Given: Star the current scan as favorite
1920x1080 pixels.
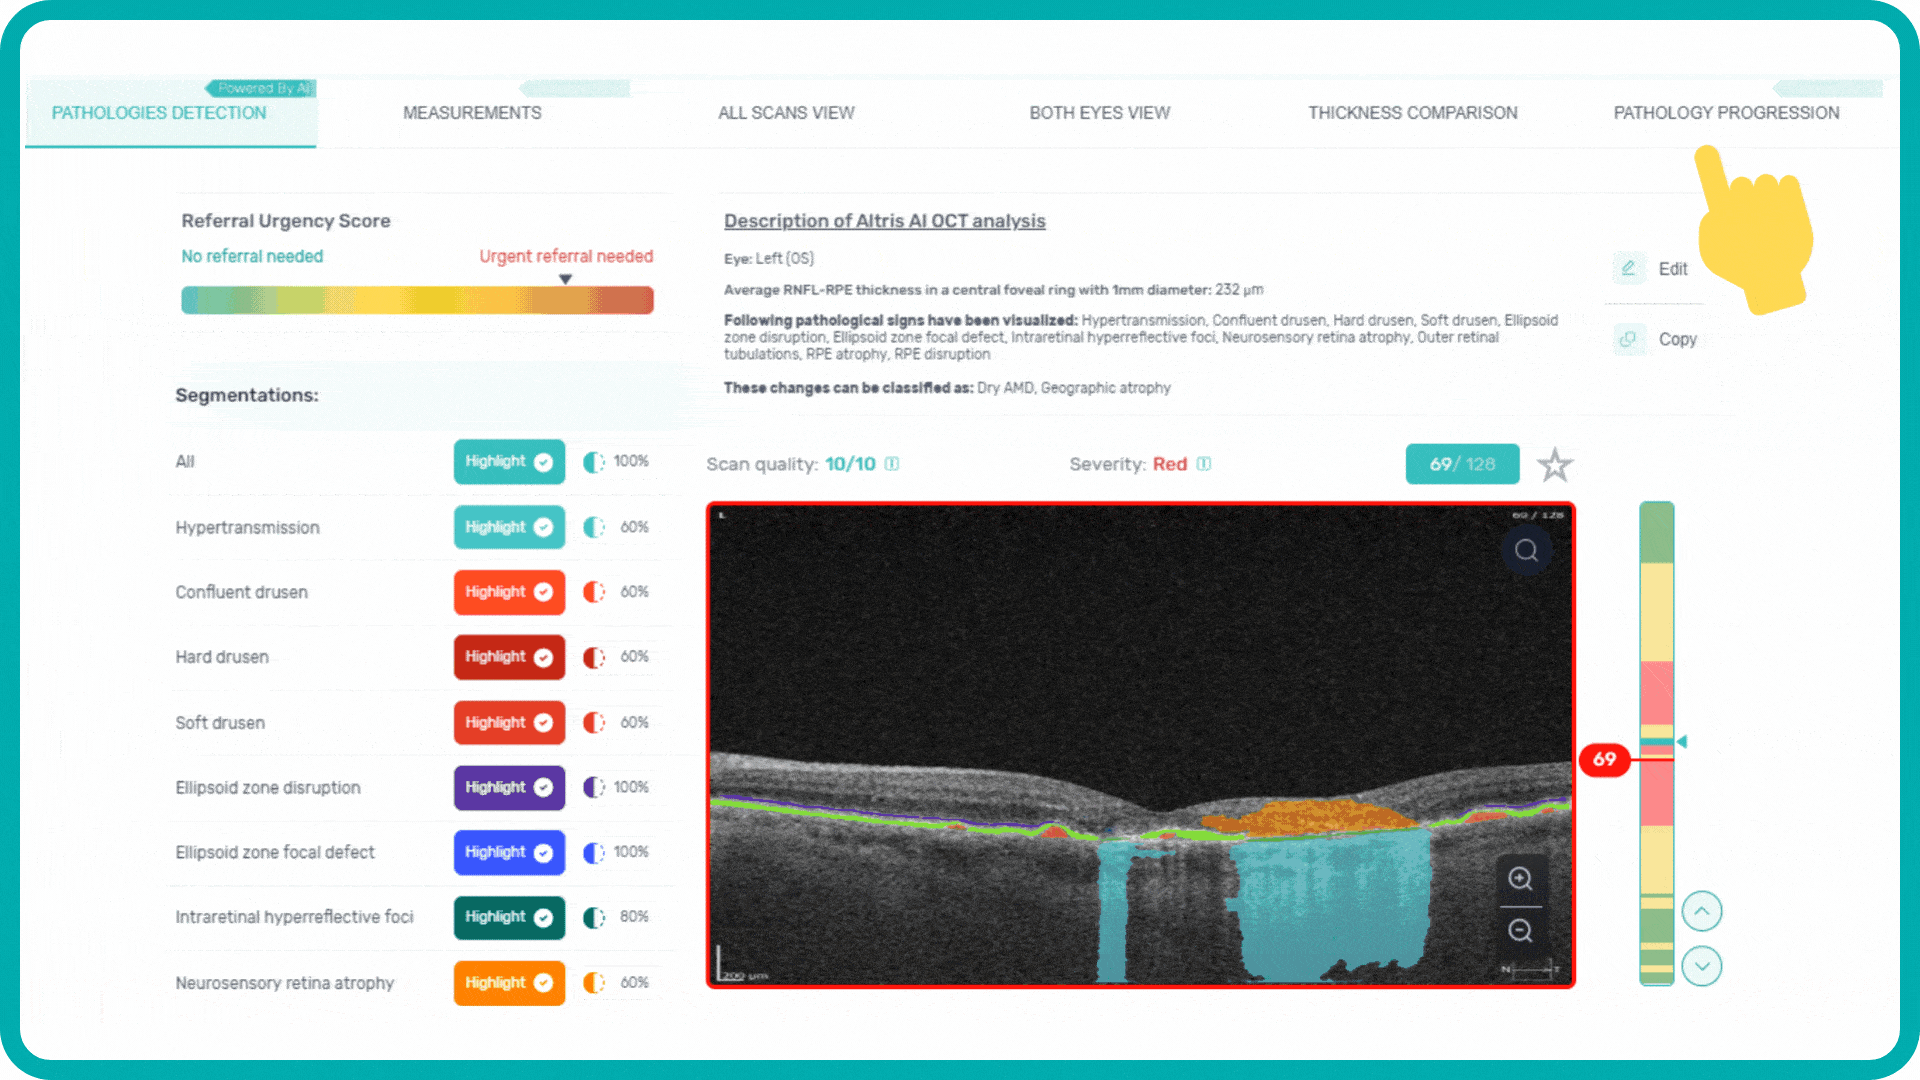Looking at the screenshot, I should (1555, 465).
